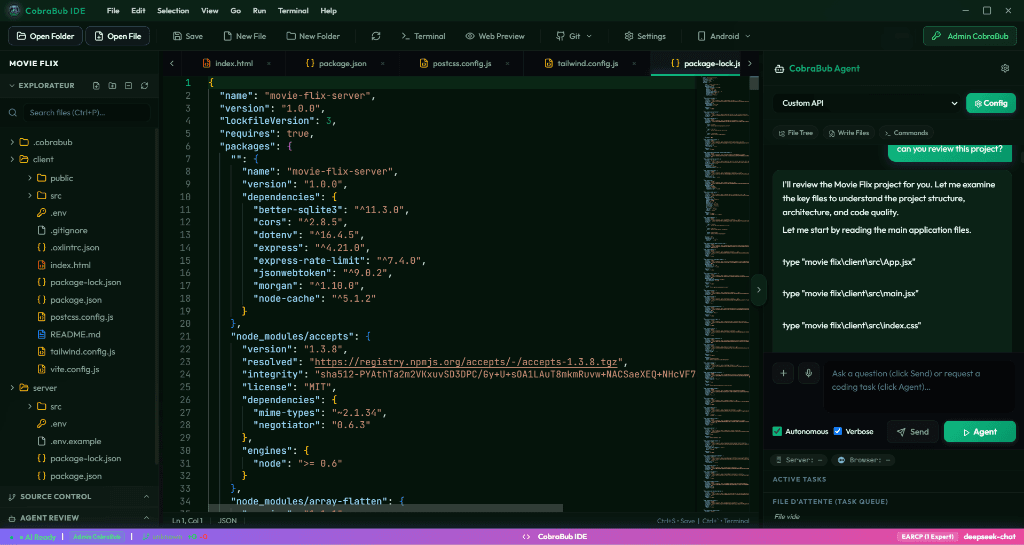Focus the Search files input

coord(86,113)
